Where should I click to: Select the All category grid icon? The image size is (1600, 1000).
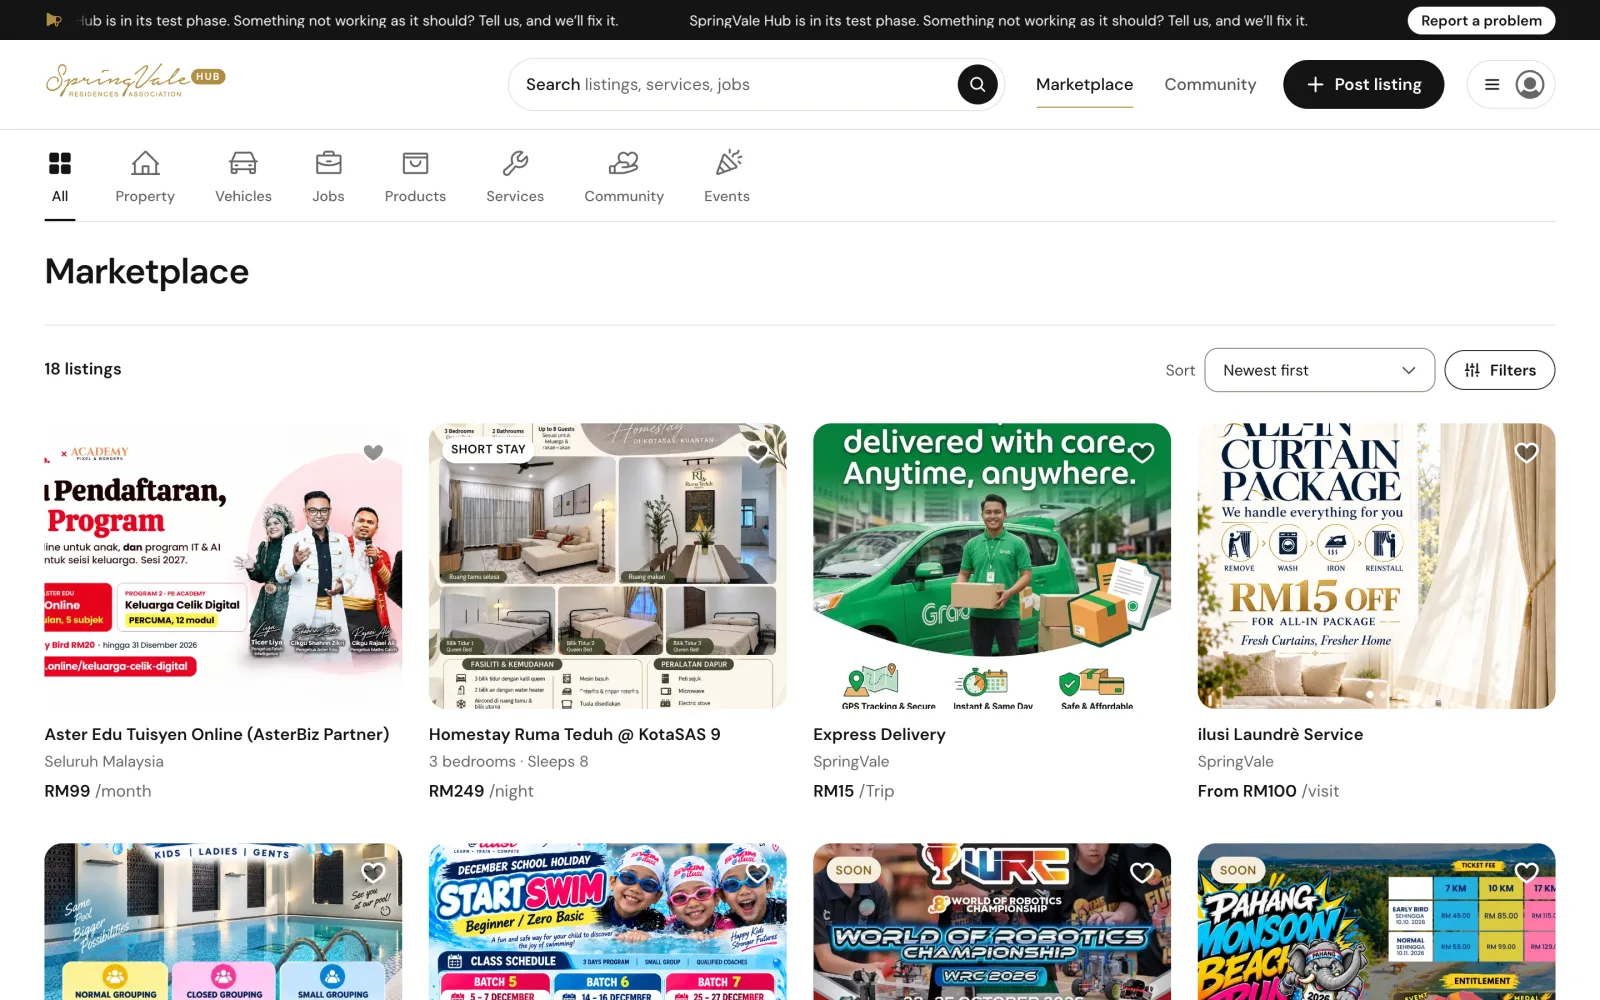pos(60,163)
